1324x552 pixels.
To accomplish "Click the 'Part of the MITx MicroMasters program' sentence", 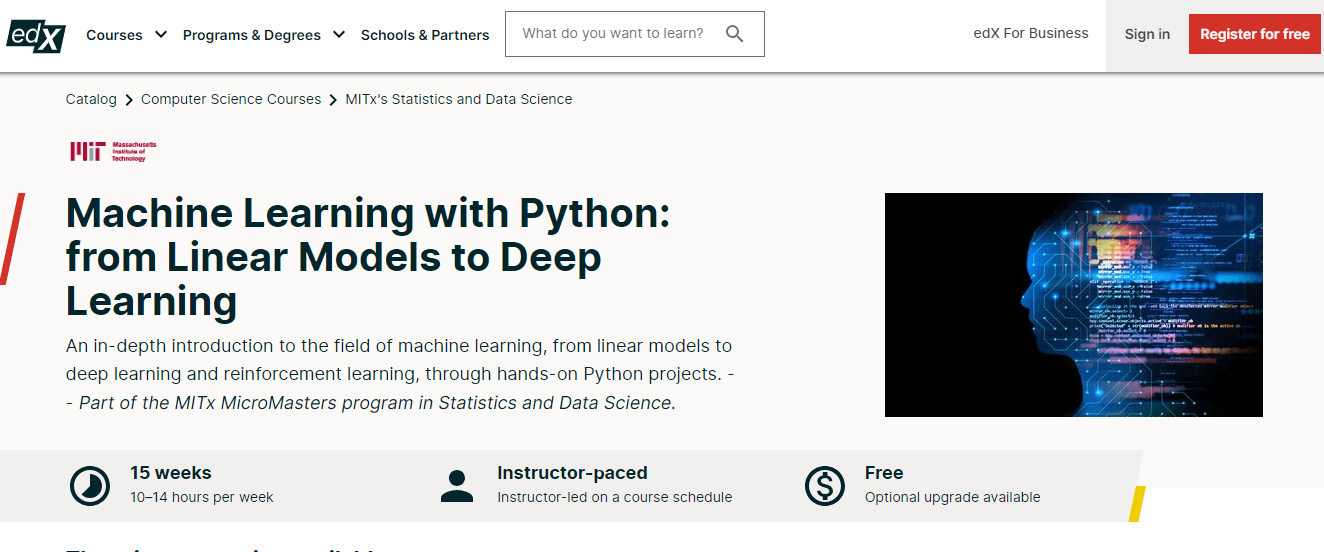I will pos(377,403).
